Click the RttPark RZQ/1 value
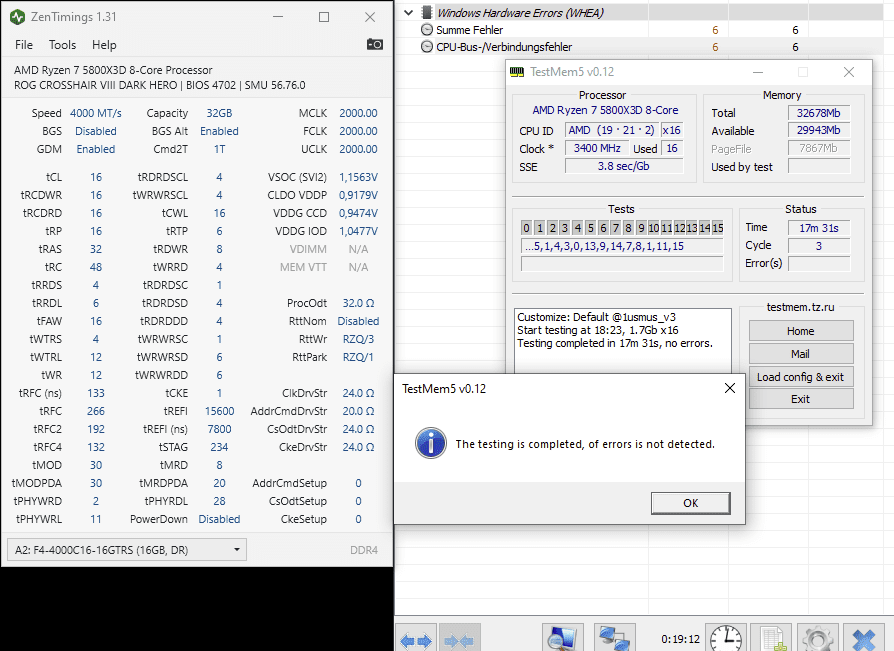This screenshot has width=894, height=651. [358, 357]
